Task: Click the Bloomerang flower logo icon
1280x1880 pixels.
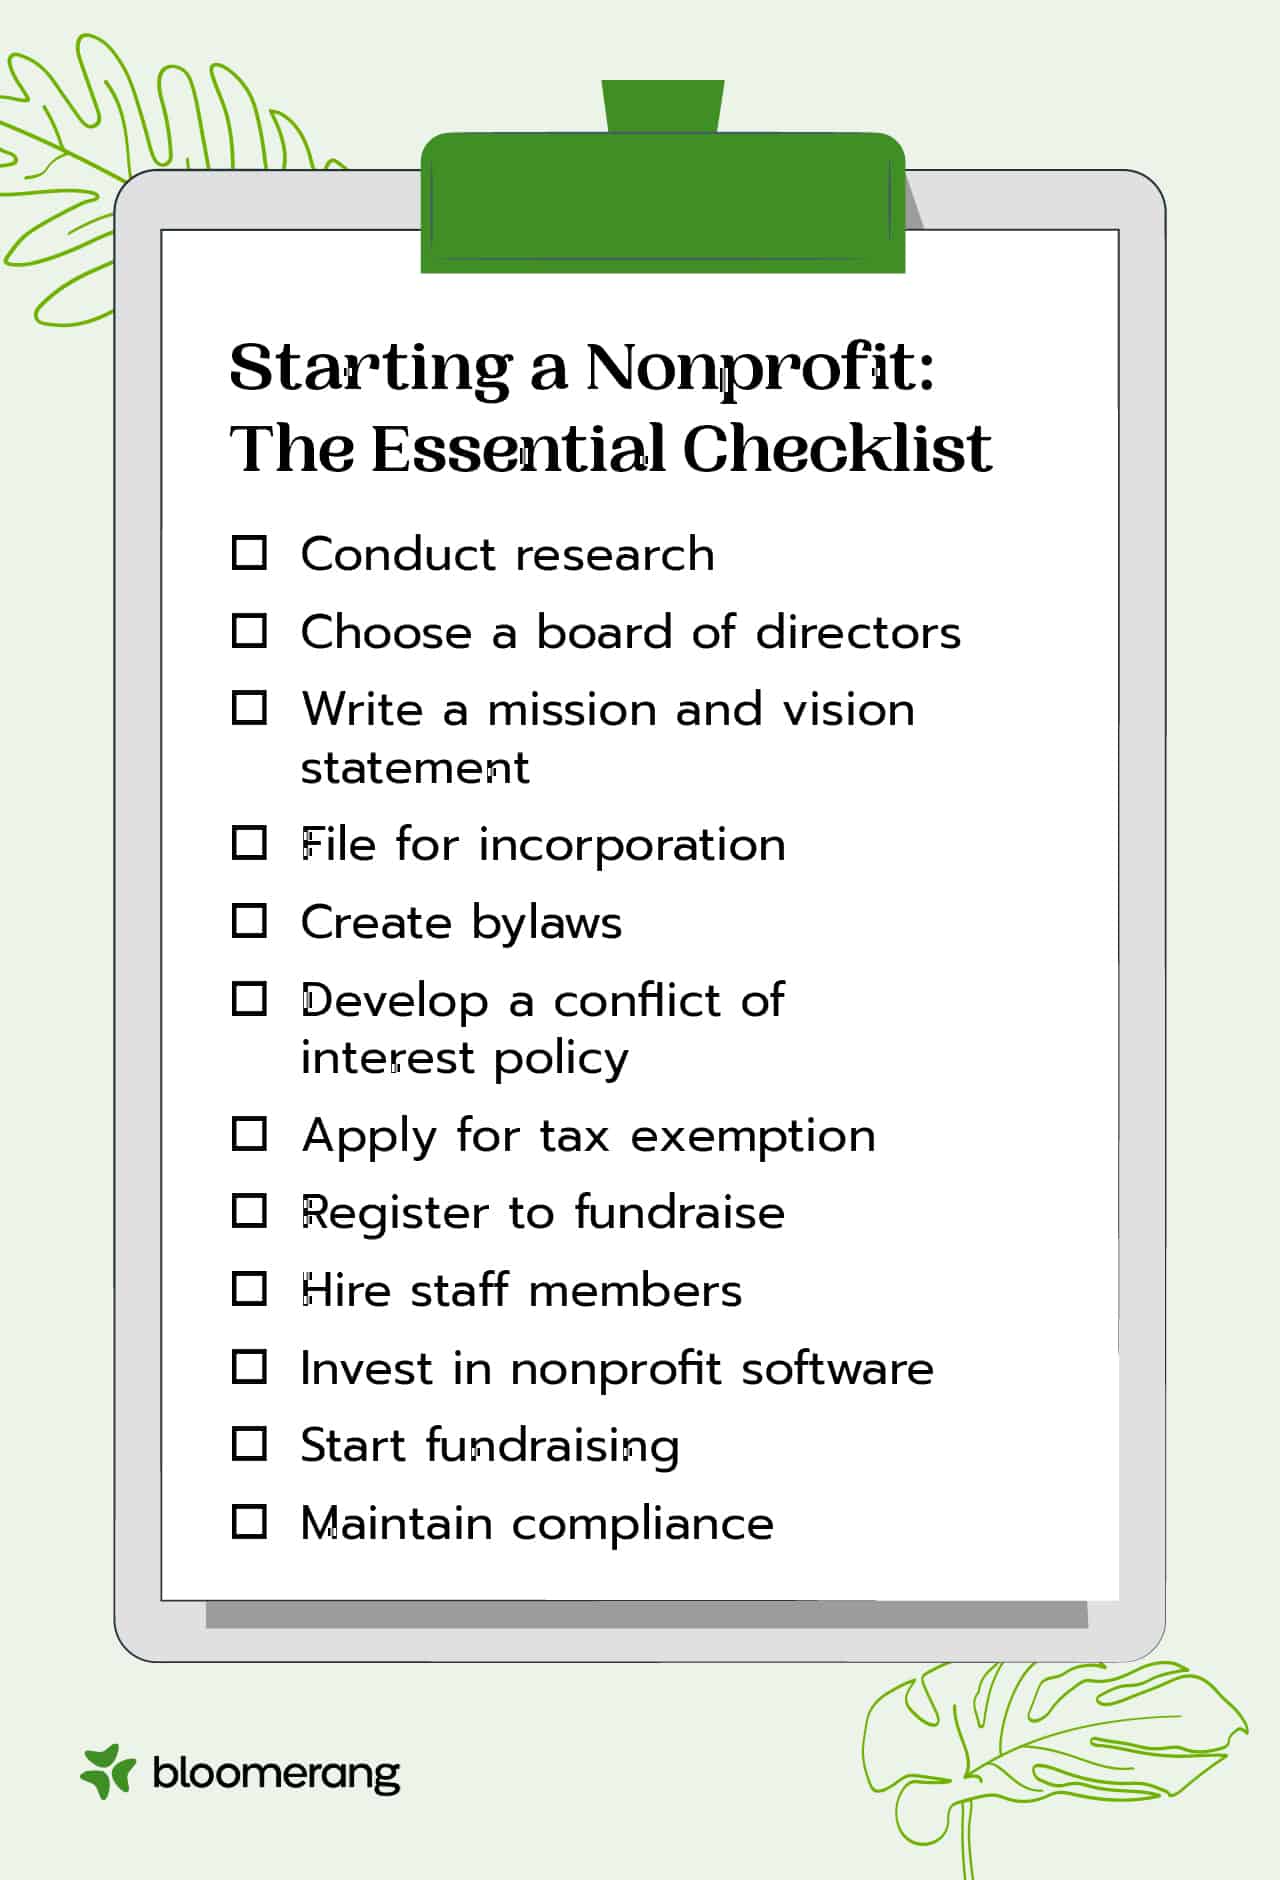Action: pyautogui.click(x=107, y=1772)
